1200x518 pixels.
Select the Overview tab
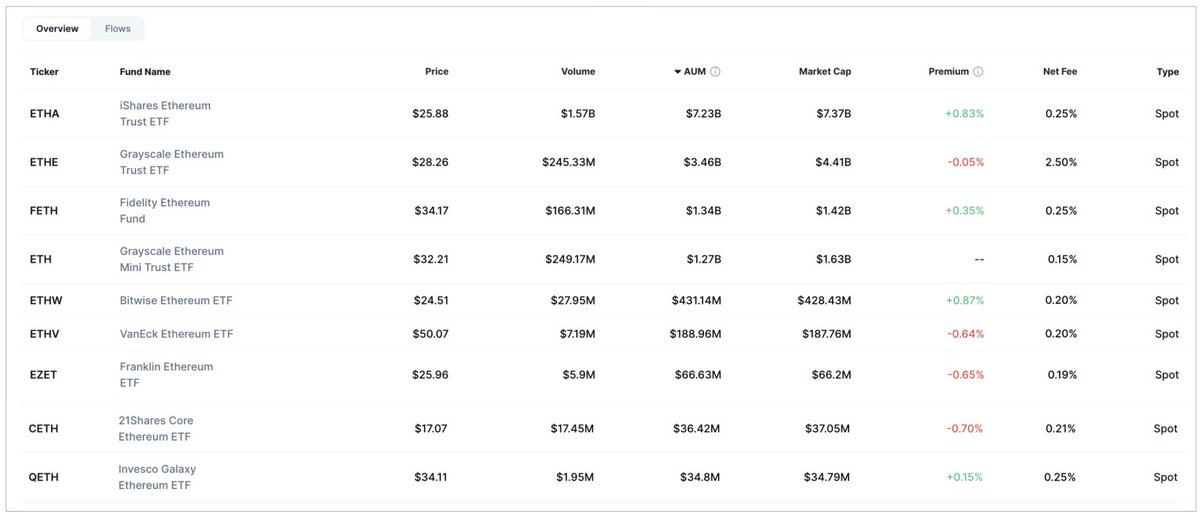(57, 29)
